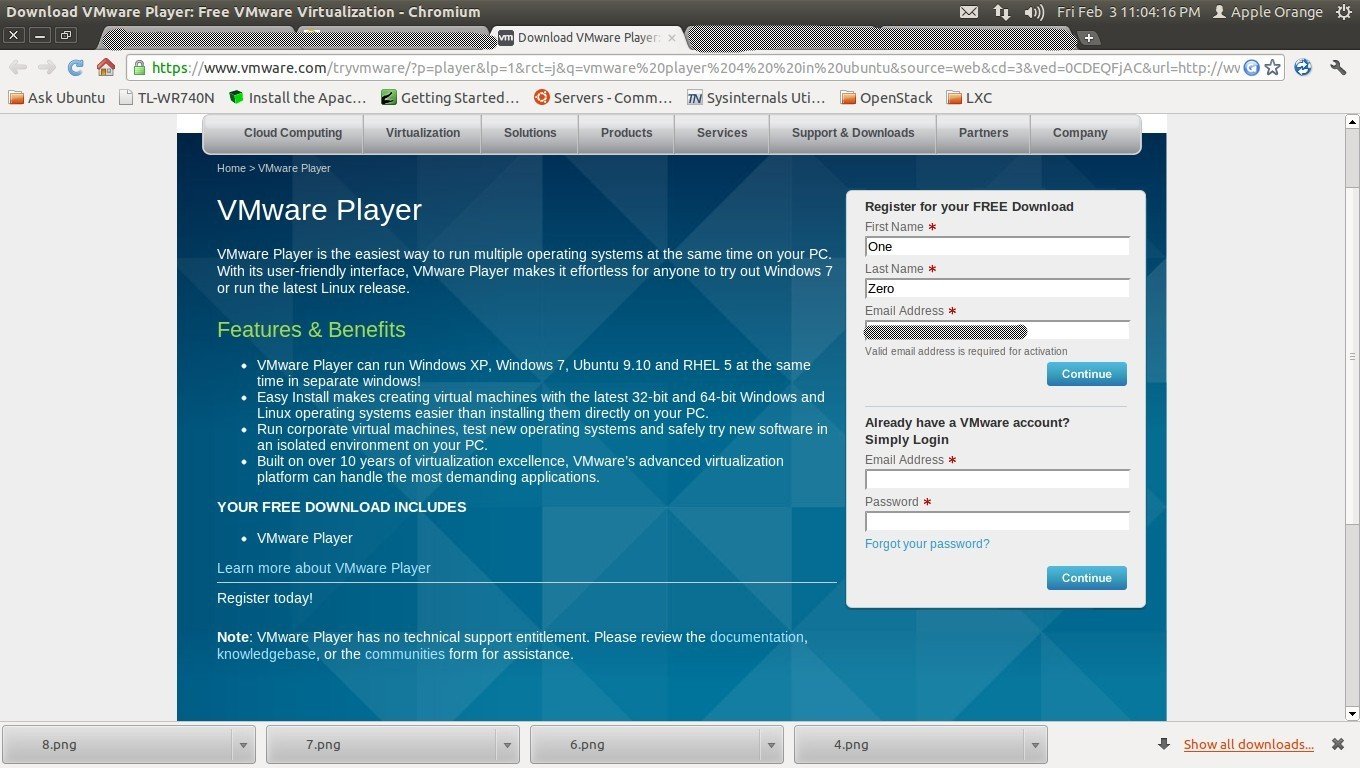The height and width of the screenshot is (768, 1360).
Task: Click Forgot your password link
Action: [x=927, y=544]
